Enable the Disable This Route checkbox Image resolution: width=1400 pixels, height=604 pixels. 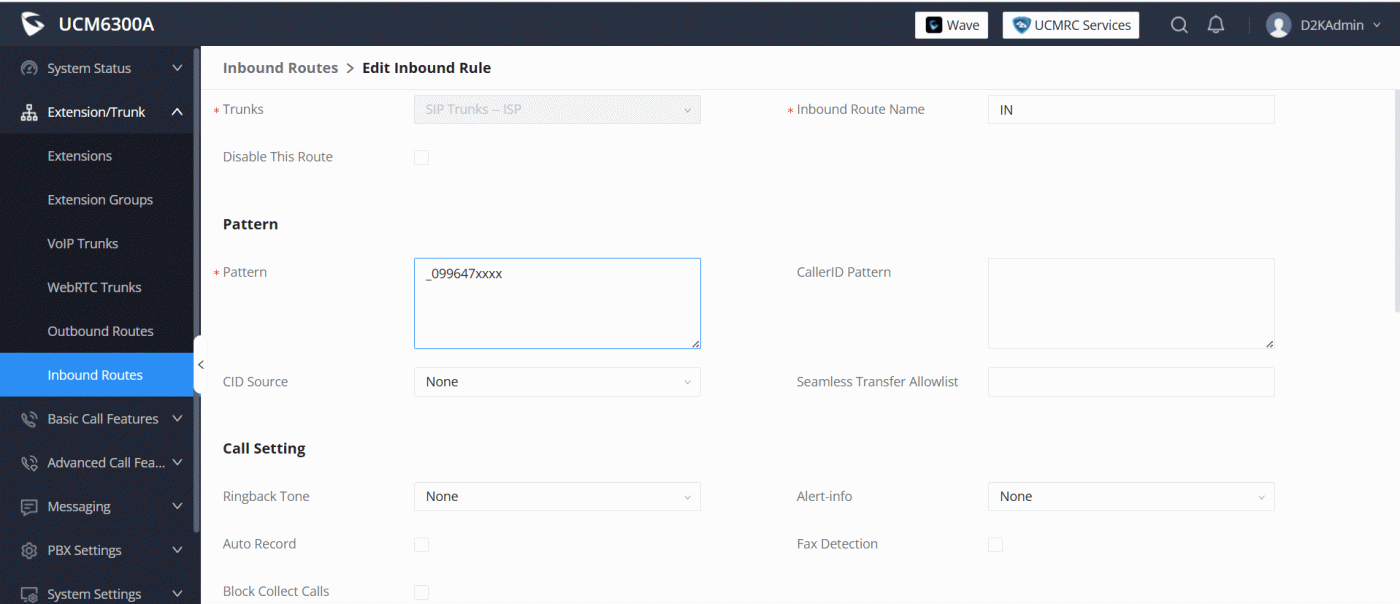tap(421, 157)
